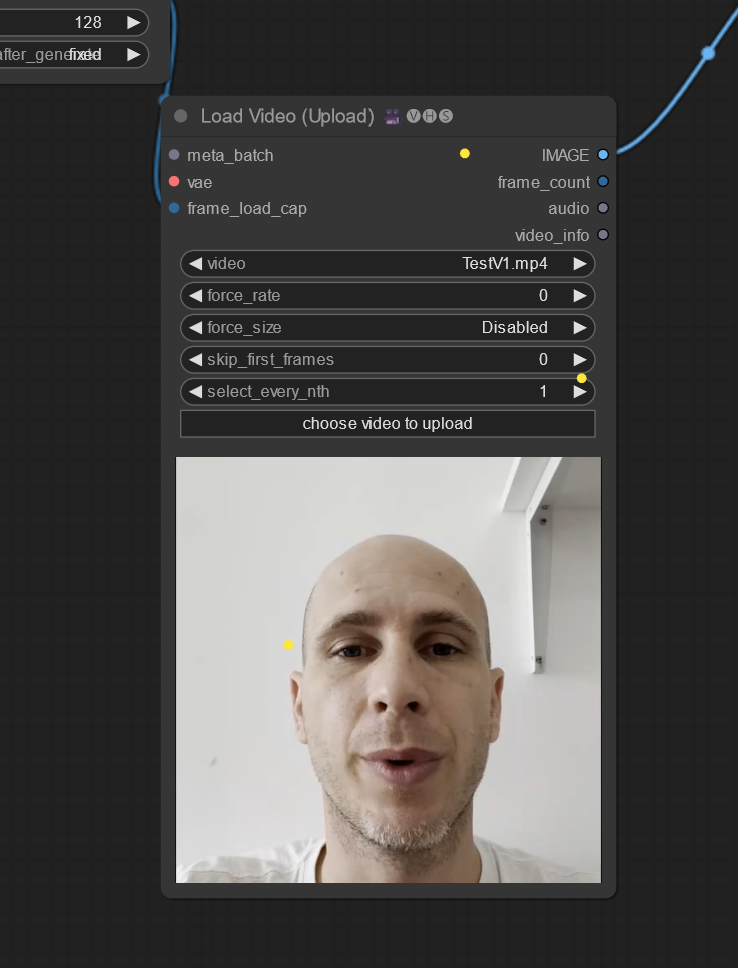Click the IMAGE output socket
Screen dimensions: 738x968
pyautogui.click(x=603, y=155)
